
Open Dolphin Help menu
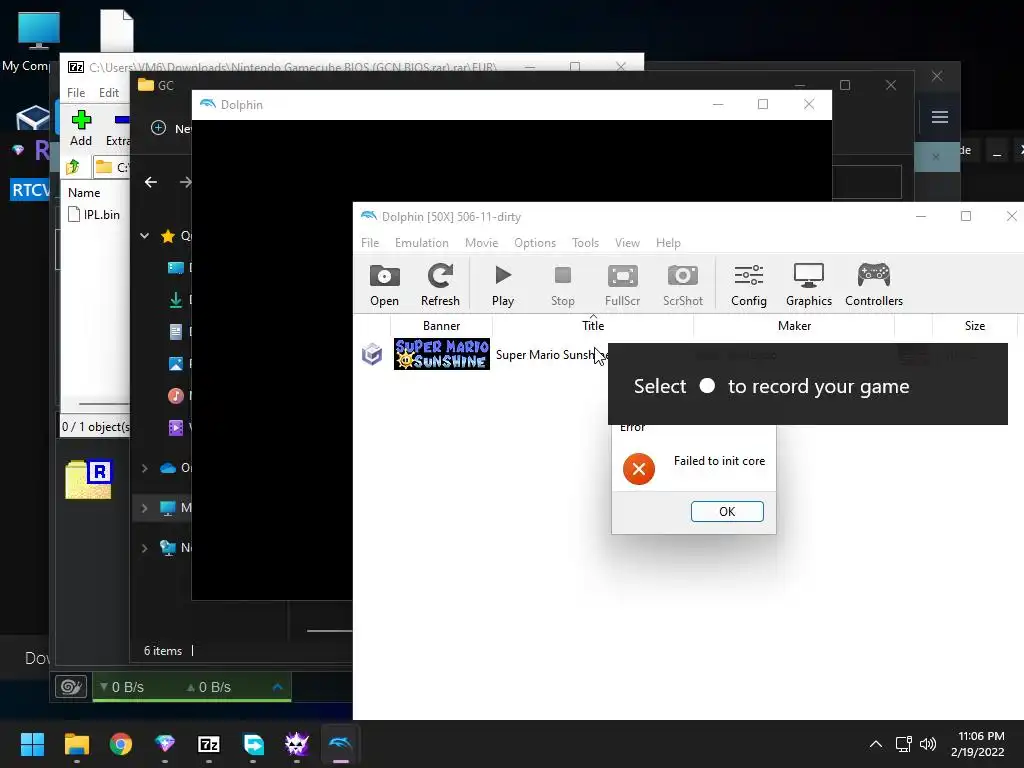click(668, 242)
